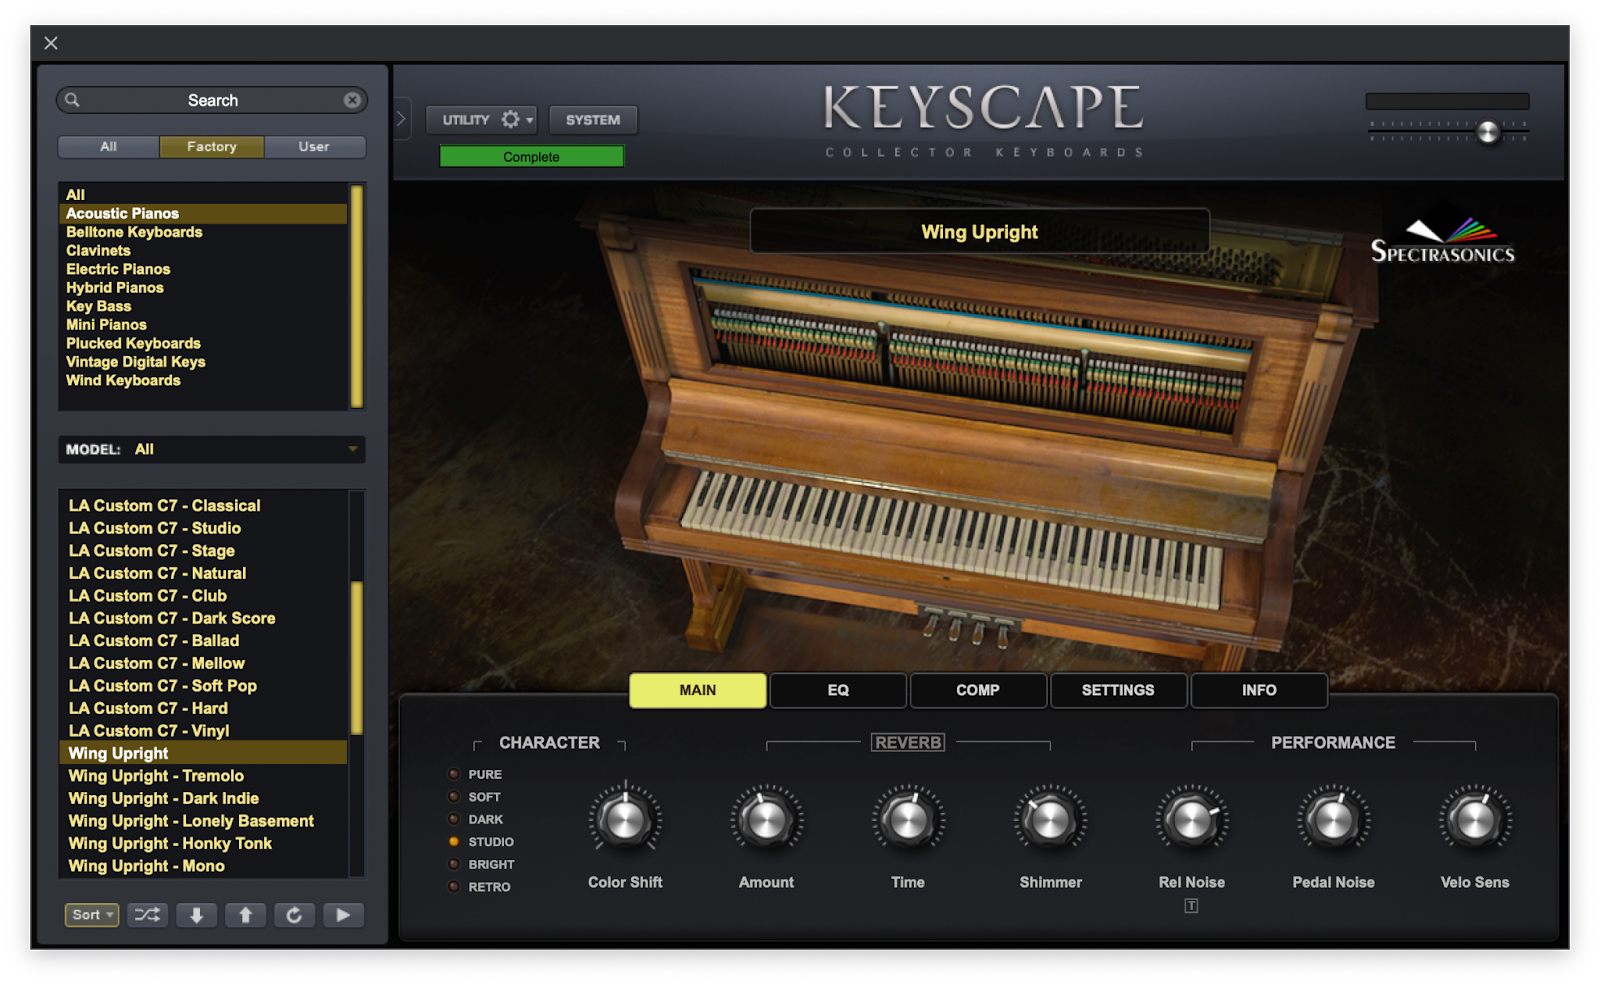This screenshot has height=985, width=1600.
Task: Switch to the COMP tab
Action: coord(978,690)
